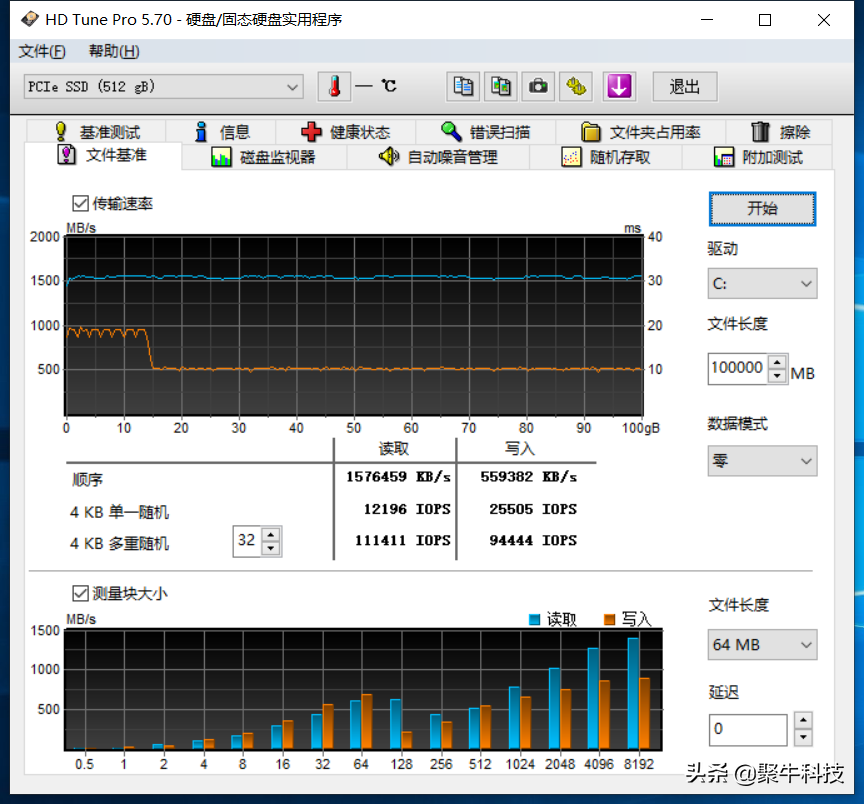The width and height of the screenshot is (864, 804).
Task: Click the temperature thermometer icon
Action: 334,87
